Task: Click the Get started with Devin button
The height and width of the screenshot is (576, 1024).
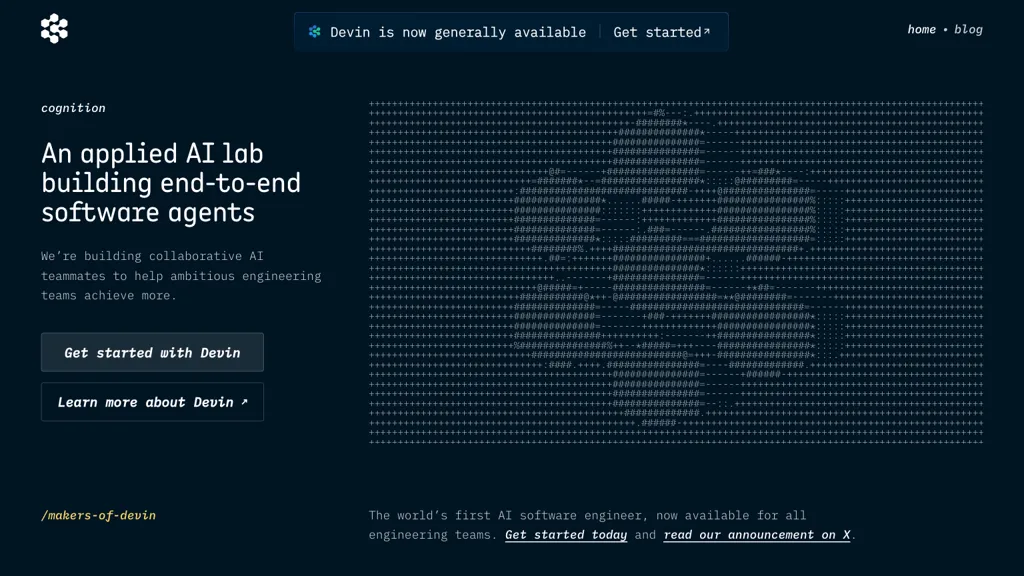Action: (x=152, y=353)
